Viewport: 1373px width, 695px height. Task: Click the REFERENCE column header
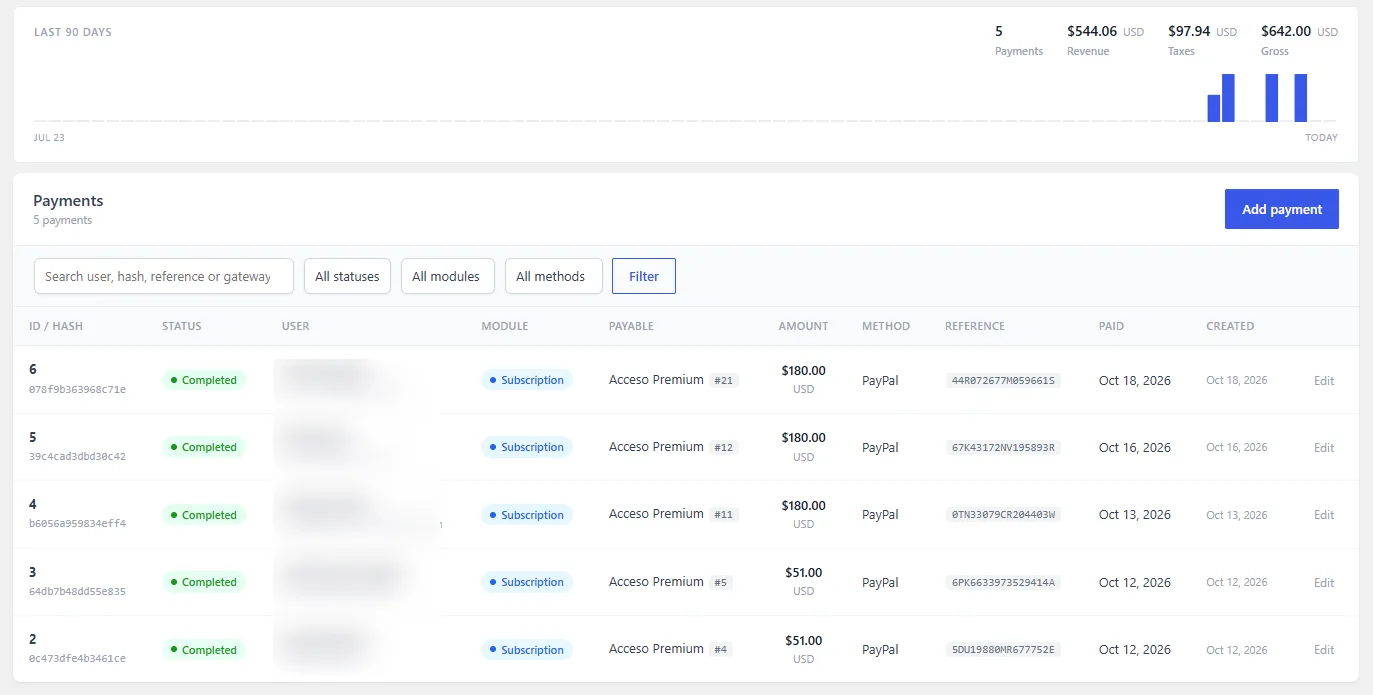(975, 326)
